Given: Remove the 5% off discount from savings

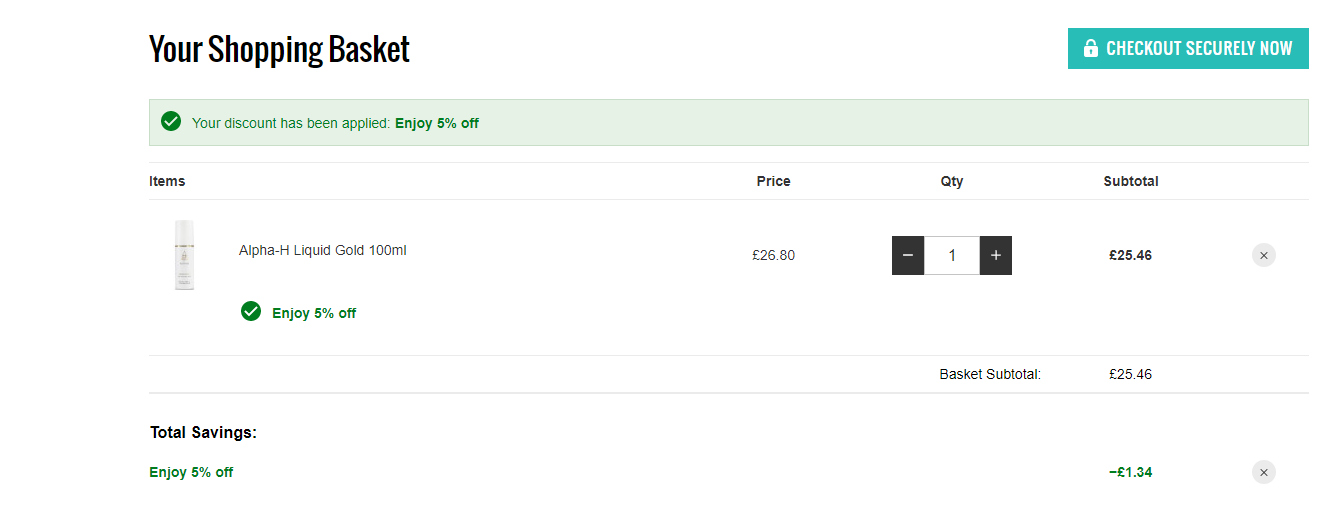Looking at the screenshot, I should tap(1264, 472).
